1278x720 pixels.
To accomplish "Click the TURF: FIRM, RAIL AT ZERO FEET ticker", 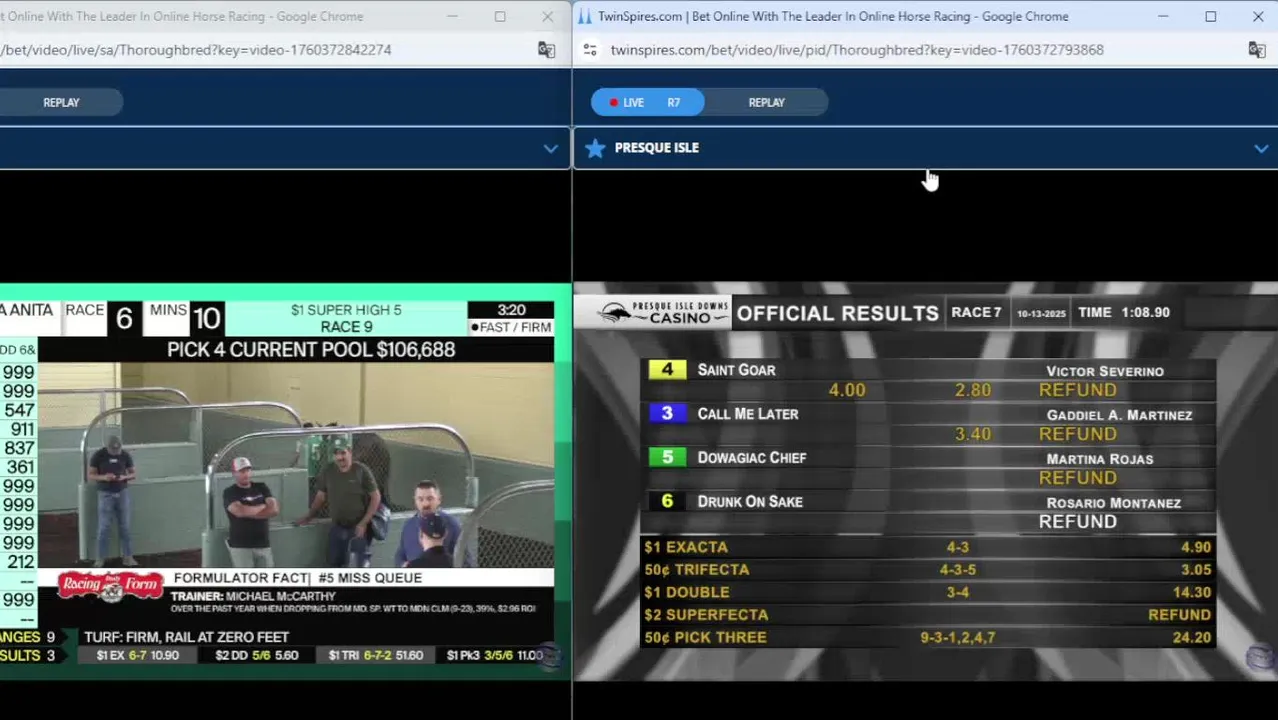I will click(186, 637).
